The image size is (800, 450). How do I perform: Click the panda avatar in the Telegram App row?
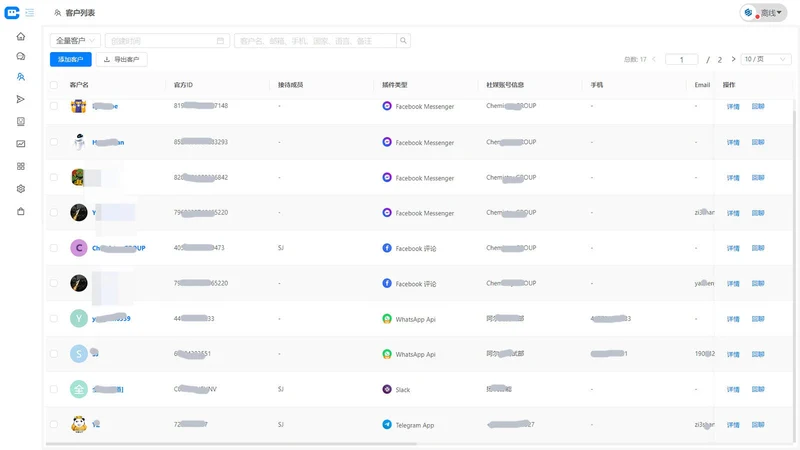point(79,424)
